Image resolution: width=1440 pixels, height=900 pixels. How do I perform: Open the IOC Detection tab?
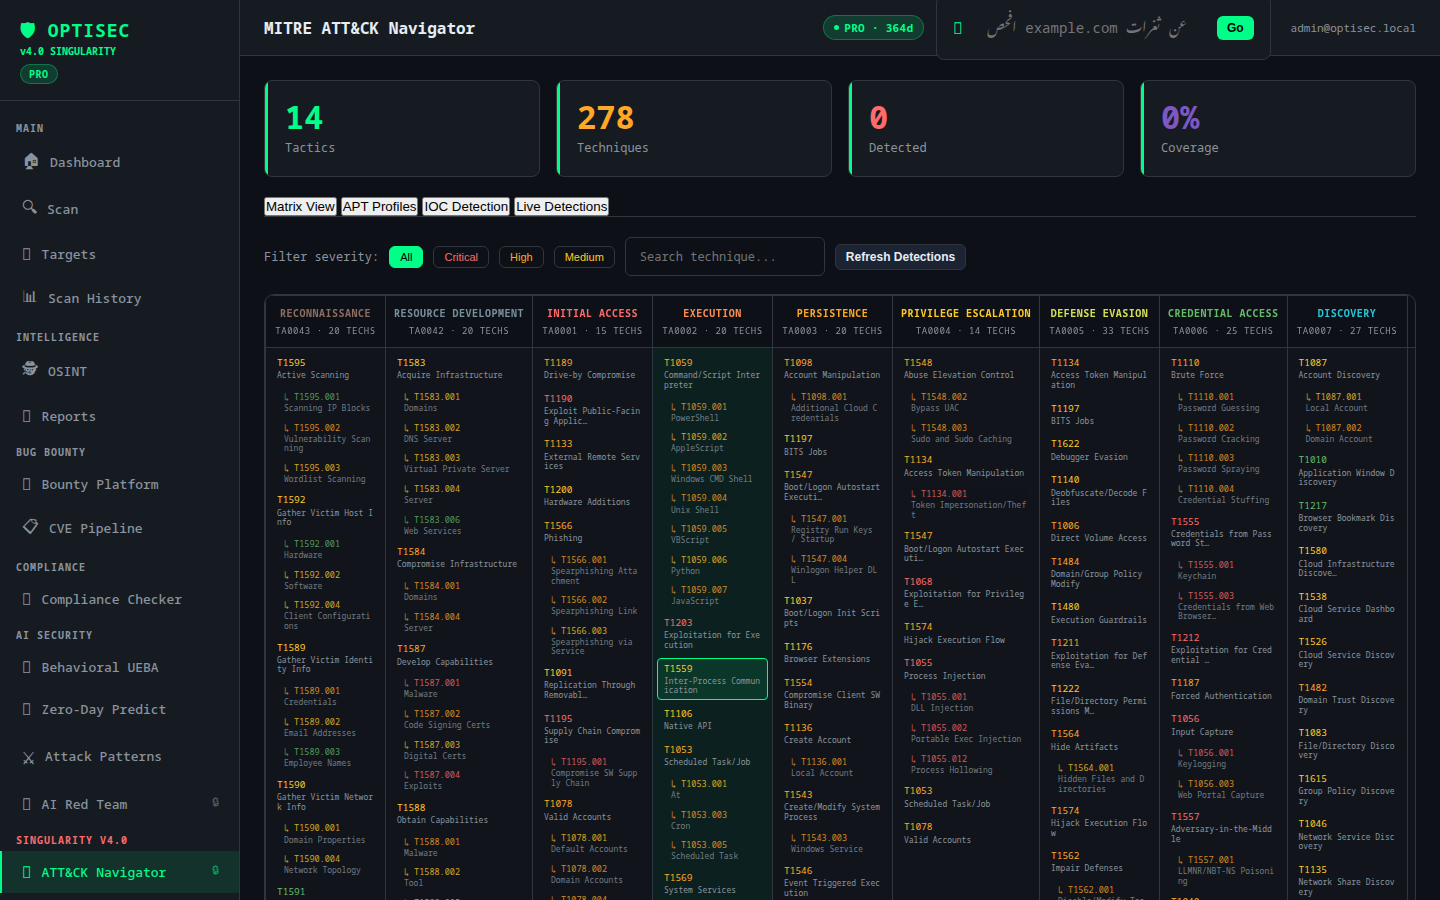[466, 206]
